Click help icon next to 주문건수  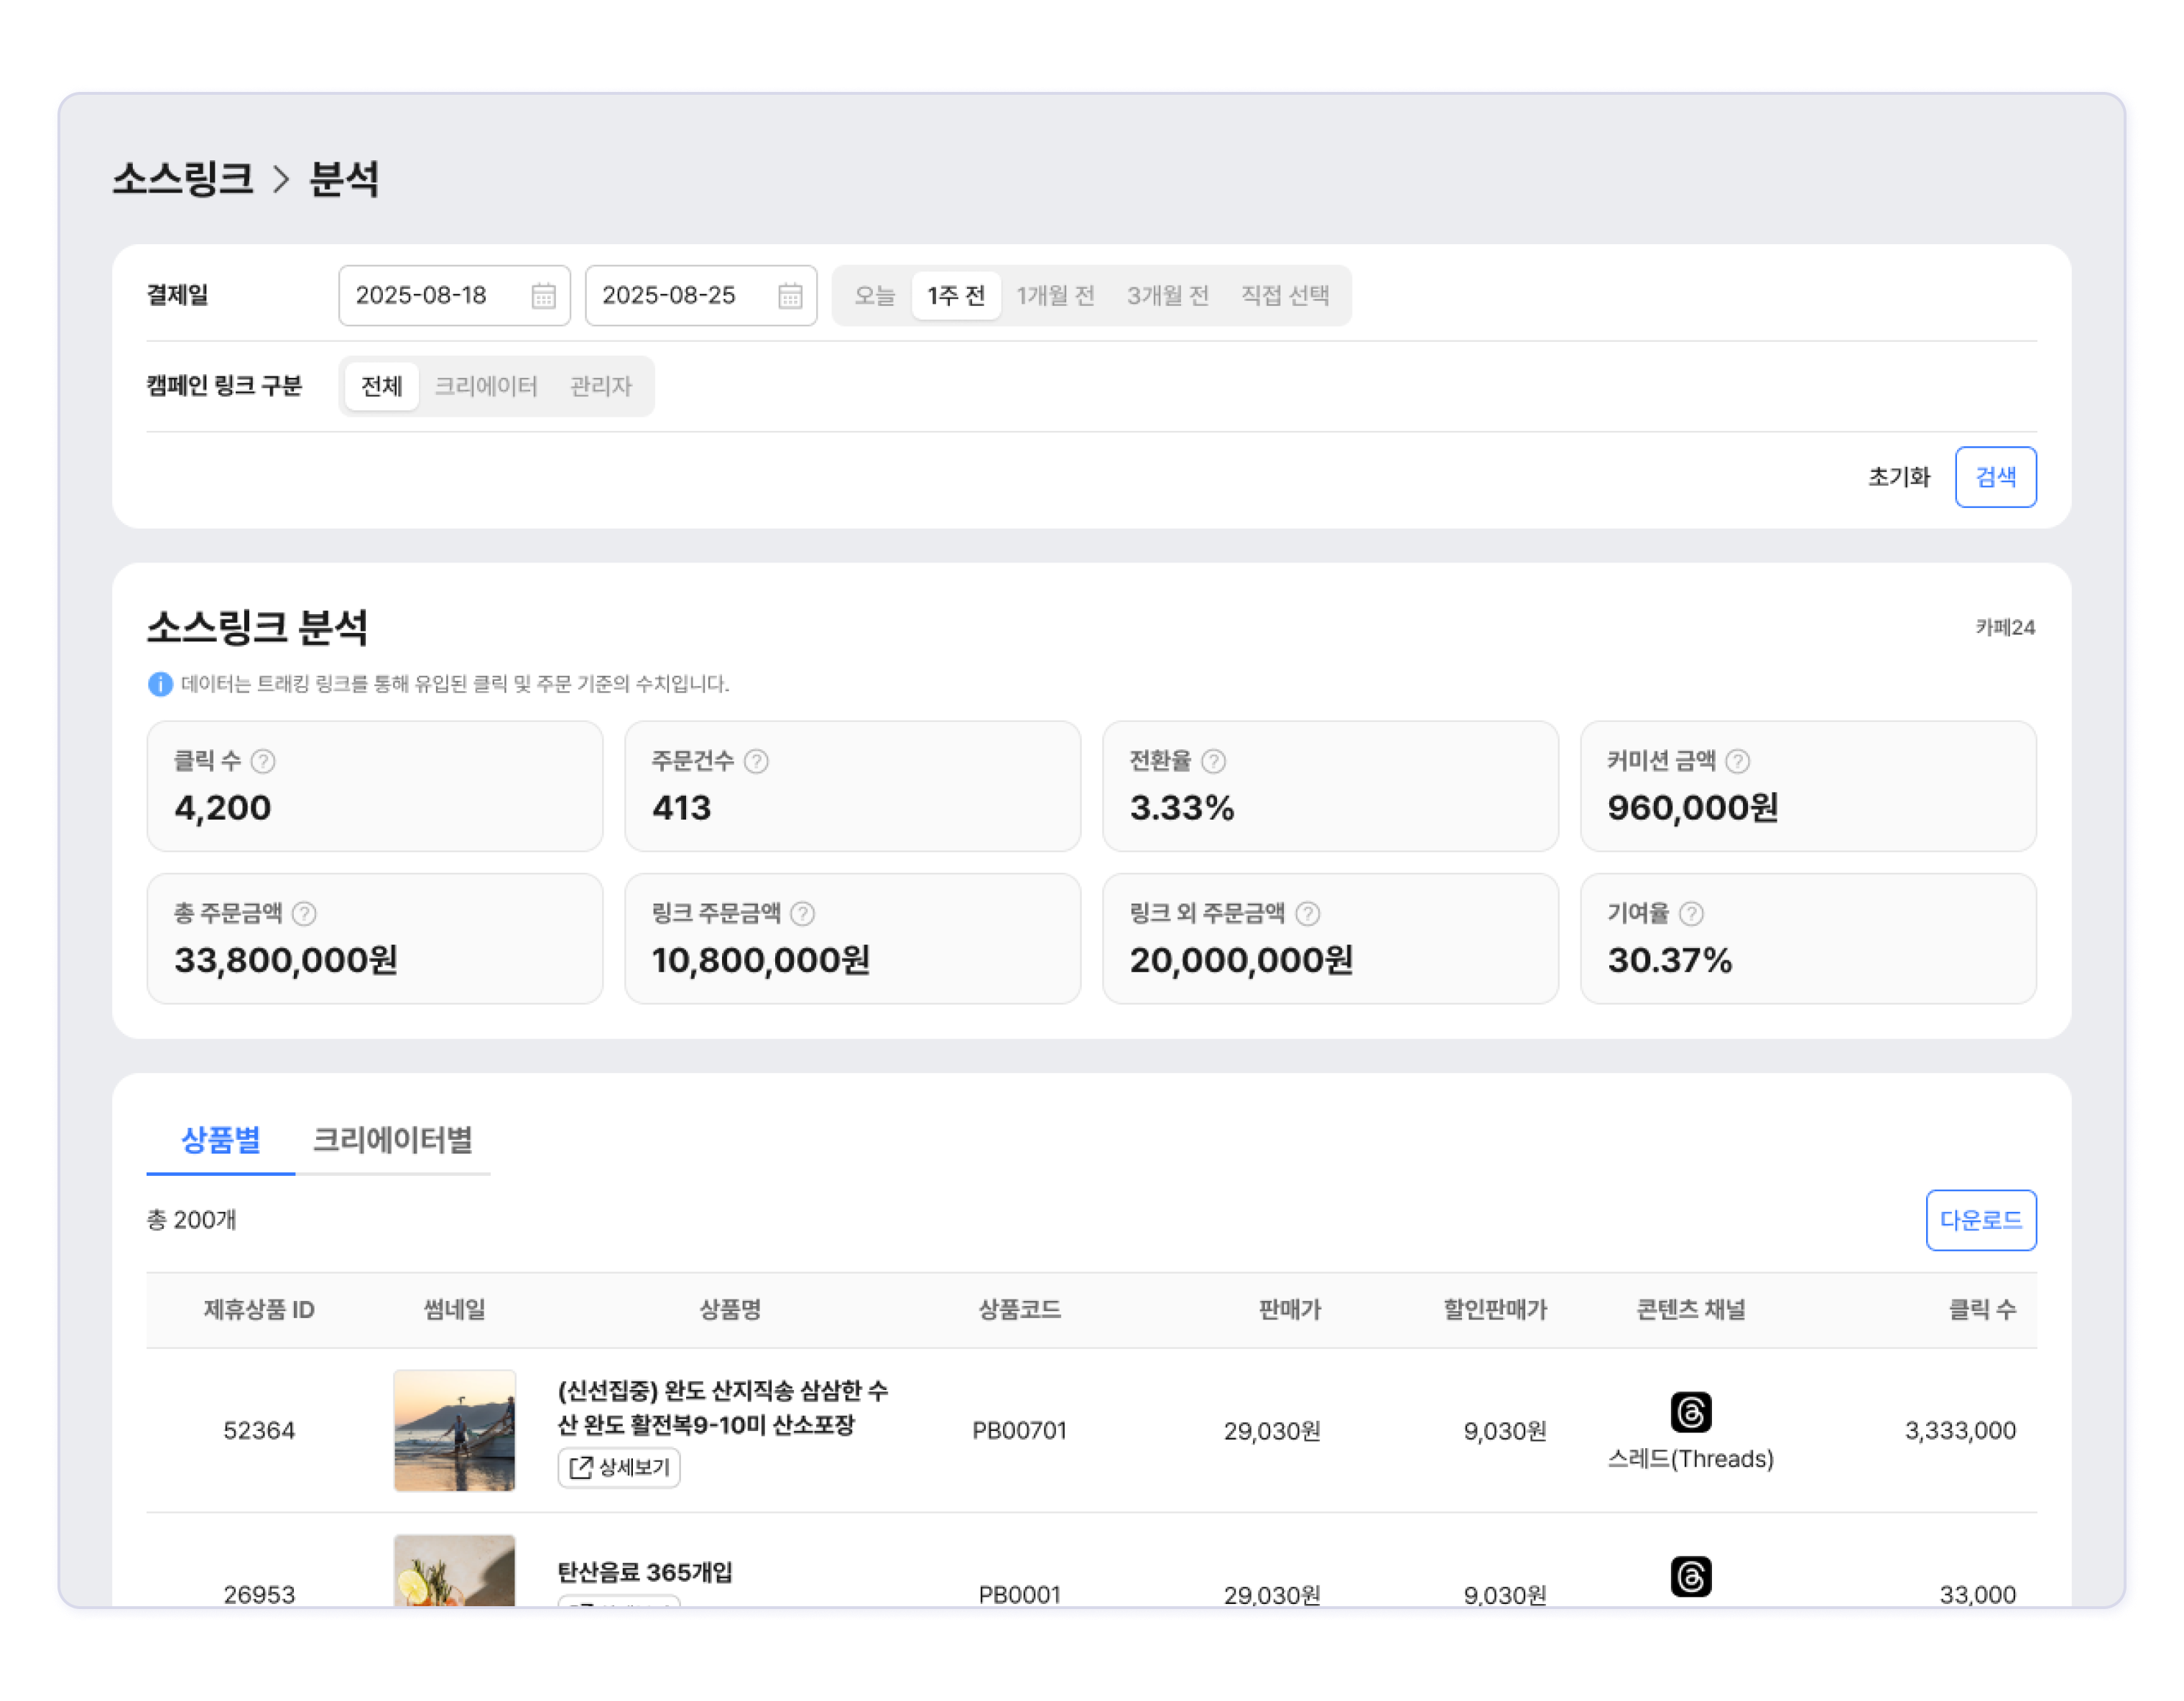756,761
